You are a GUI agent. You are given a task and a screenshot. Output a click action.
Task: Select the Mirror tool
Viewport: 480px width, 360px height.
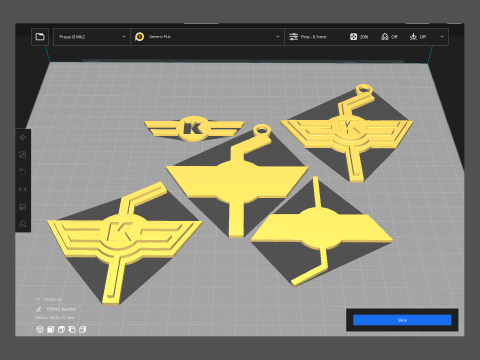(x=23, y=189)
